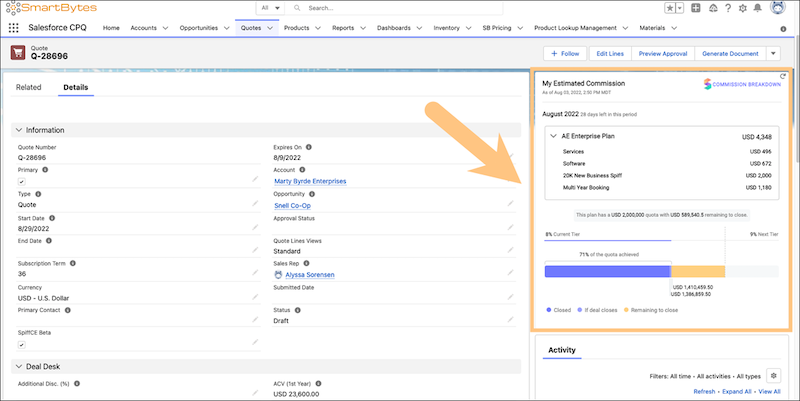Click into the global Search field

pos(393,8)
